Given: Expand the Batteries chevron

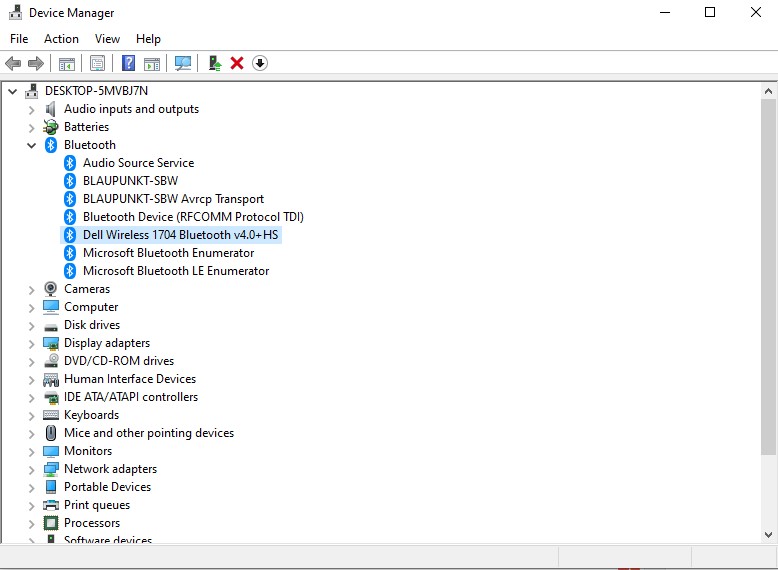Looking at the screenshot, I should point(31,127).
